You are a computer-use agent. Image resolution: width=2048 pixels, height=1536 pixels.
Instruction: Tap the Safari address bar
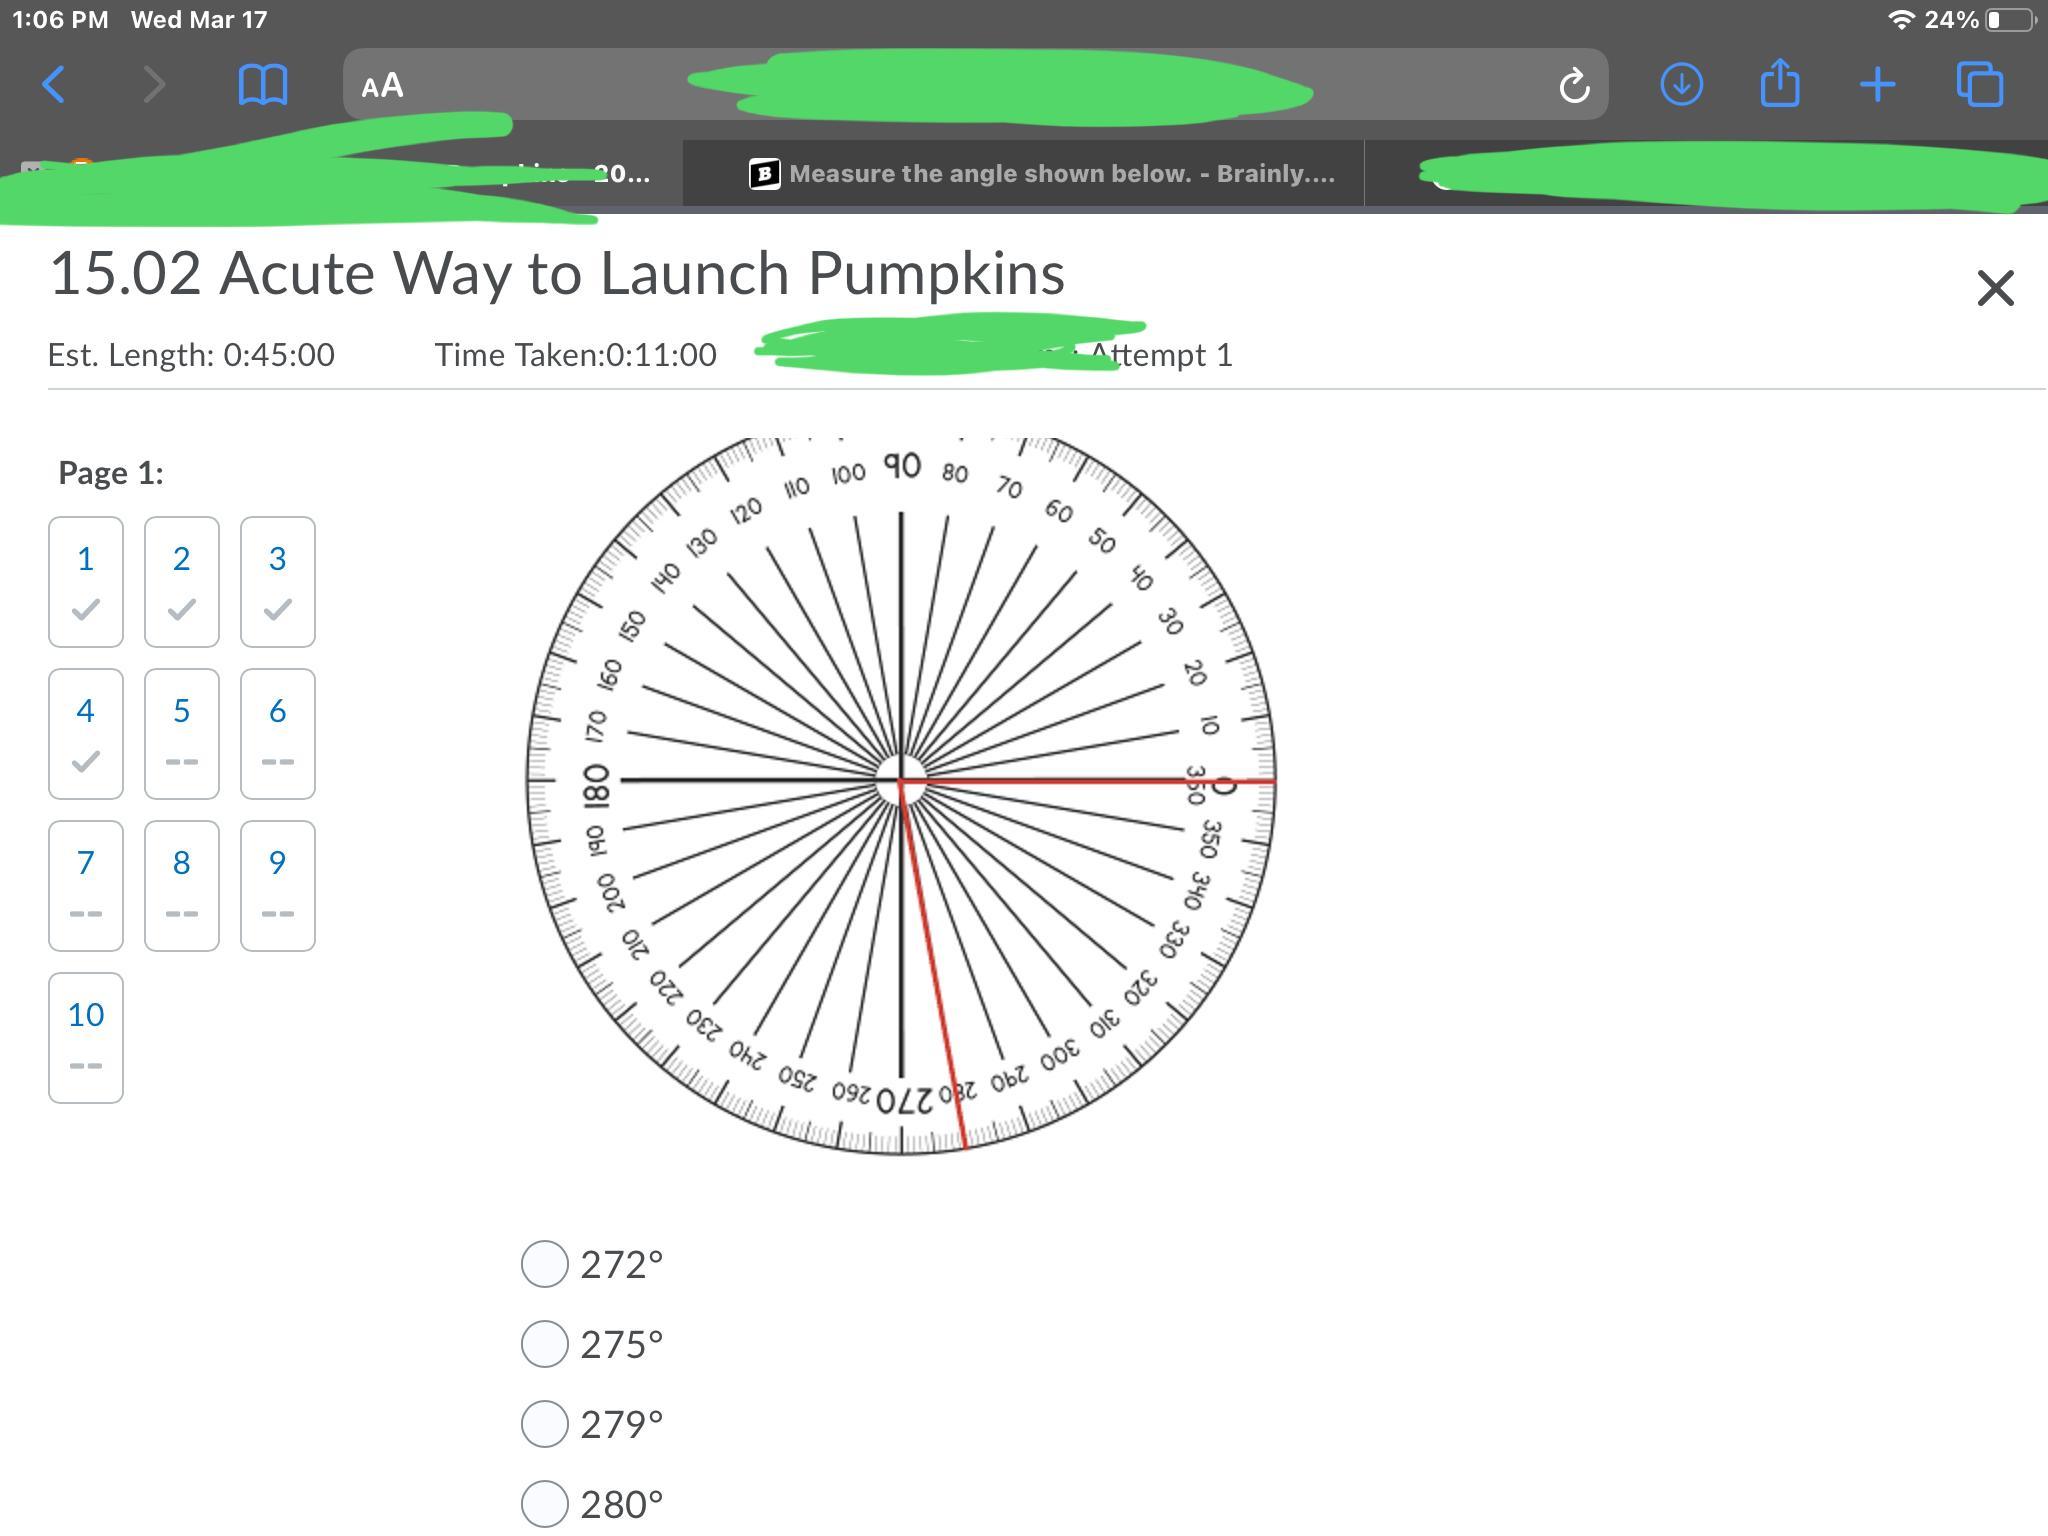pos(975,85)
